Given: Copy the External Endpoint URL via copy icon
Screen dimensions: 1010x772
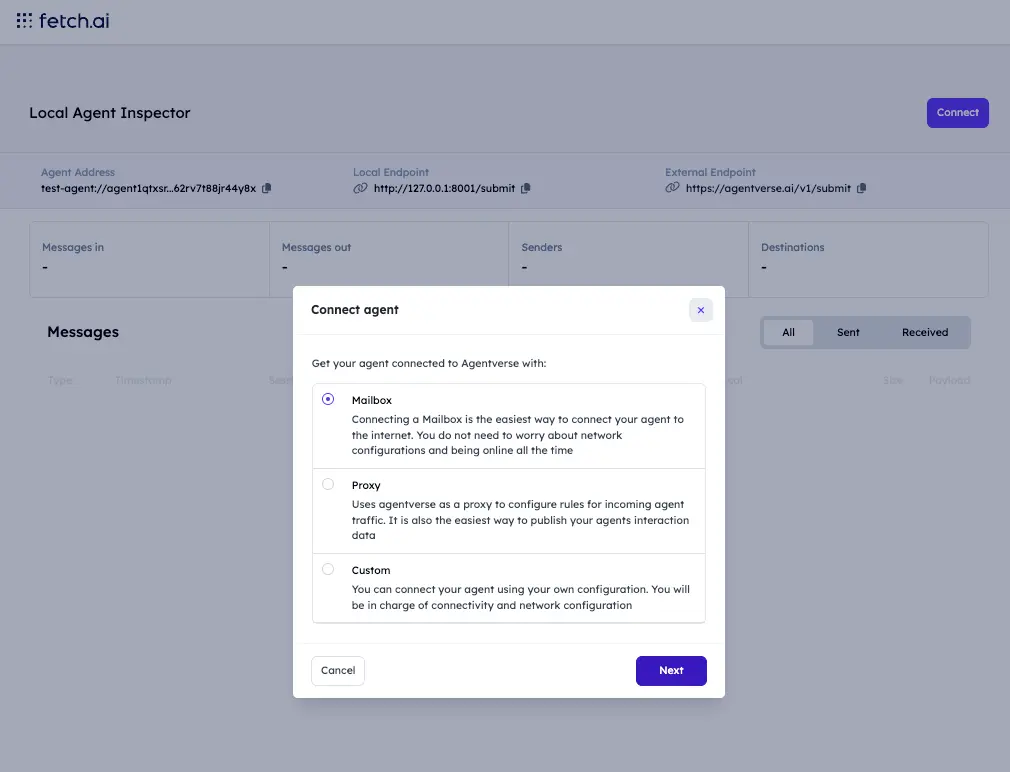Looking at the screenshot, I should (x=861, y=188).
